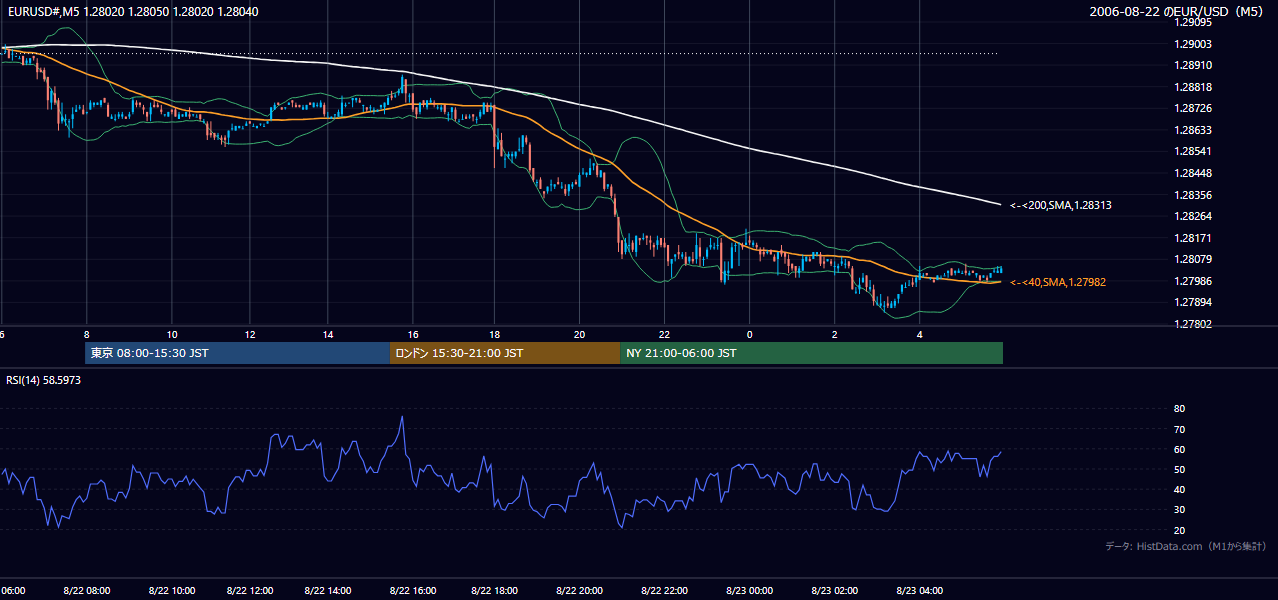Click hour marker 10 below price chart
The height and width of the screenshot is (600, 1278).
tap(172, 335)
